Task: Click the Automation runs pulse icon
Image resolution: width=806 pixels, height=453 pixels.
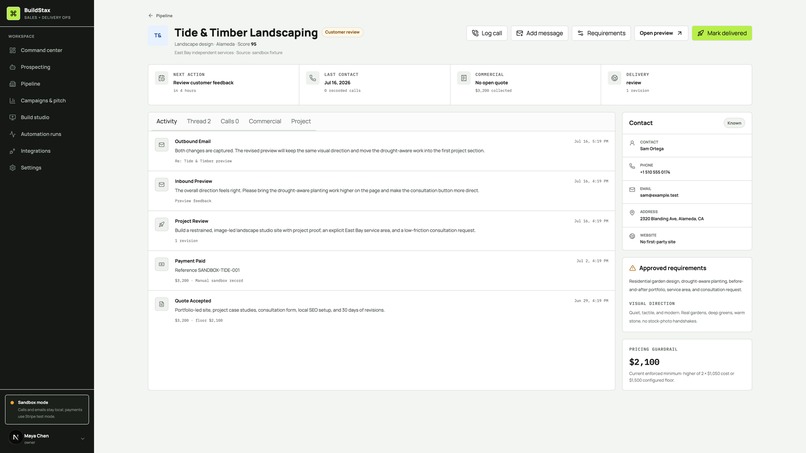Action: 12,134
